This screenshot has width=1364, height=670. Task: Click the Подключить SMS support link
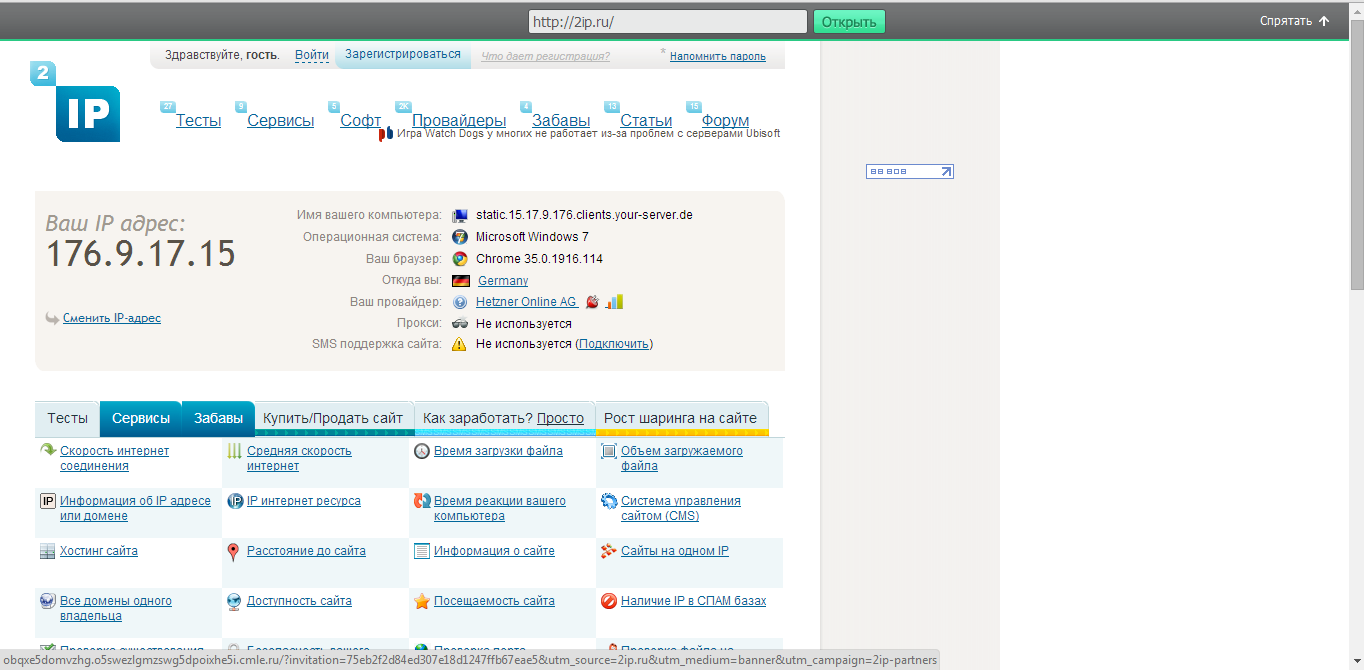tap(615, 344)
